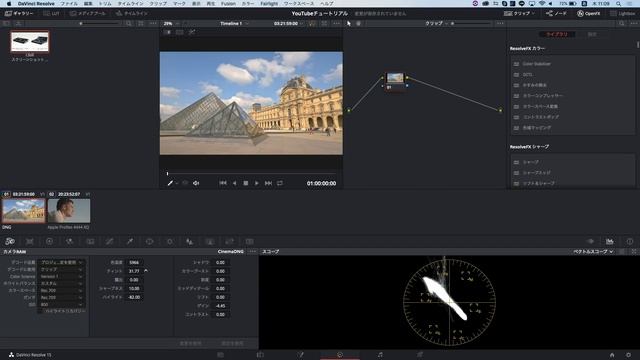Open the Stereoscopic 3D palette icon

(249, 242)
